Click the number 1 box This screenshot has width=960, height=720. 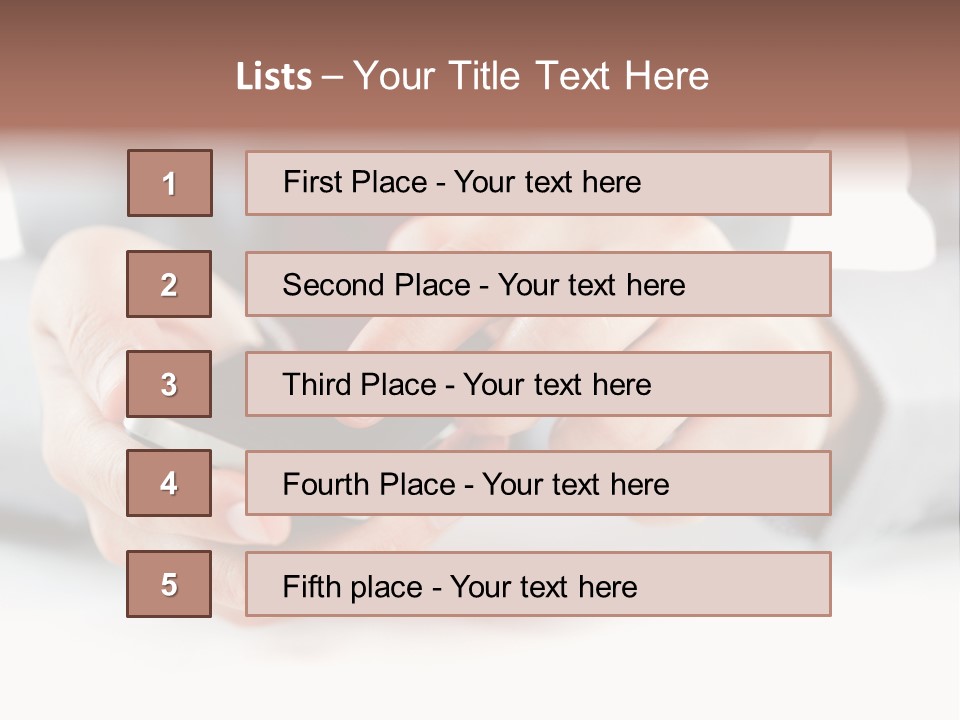[169, 183]
